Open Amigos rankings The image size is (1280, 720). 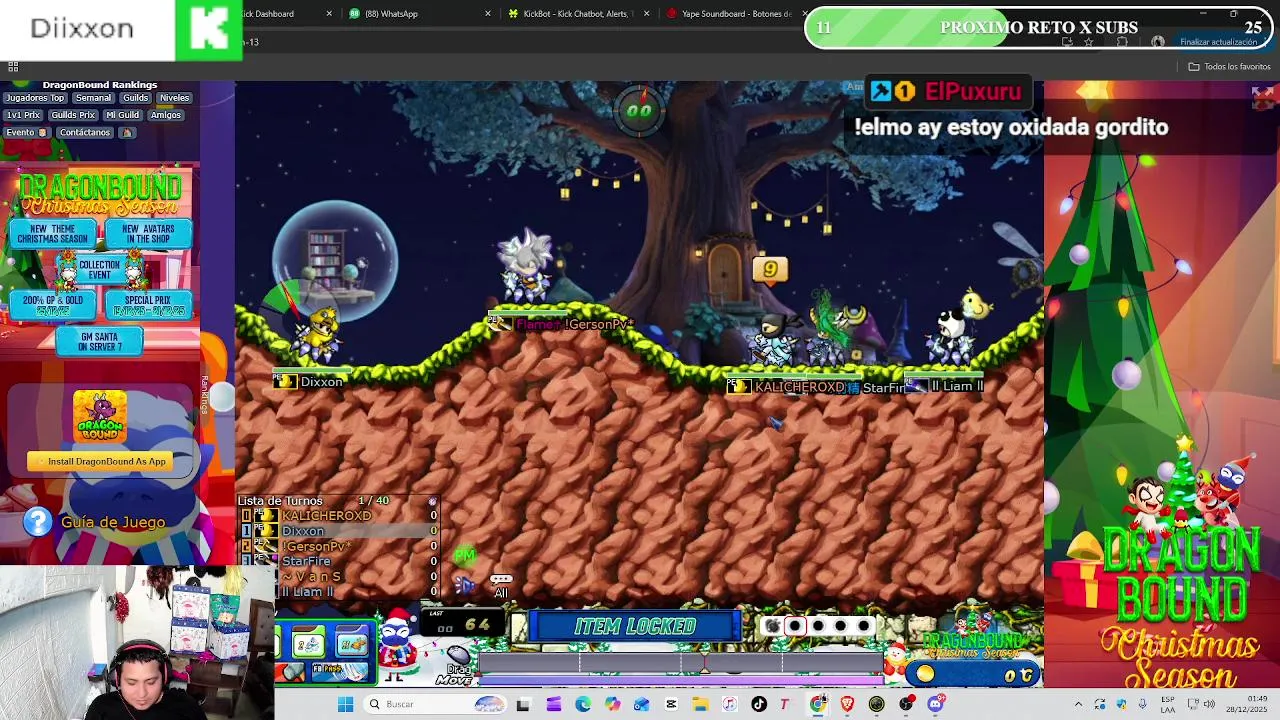[166, 115]
